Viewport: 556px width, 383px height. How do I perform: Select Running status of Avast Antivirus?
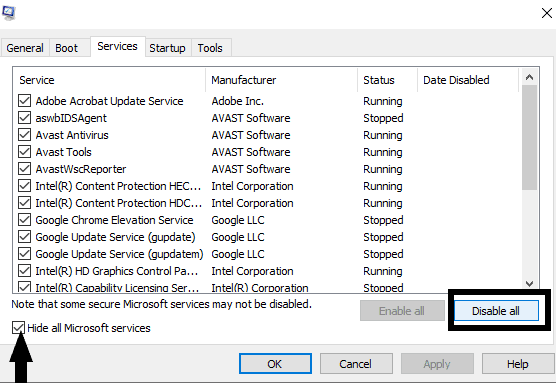point(383,135)
